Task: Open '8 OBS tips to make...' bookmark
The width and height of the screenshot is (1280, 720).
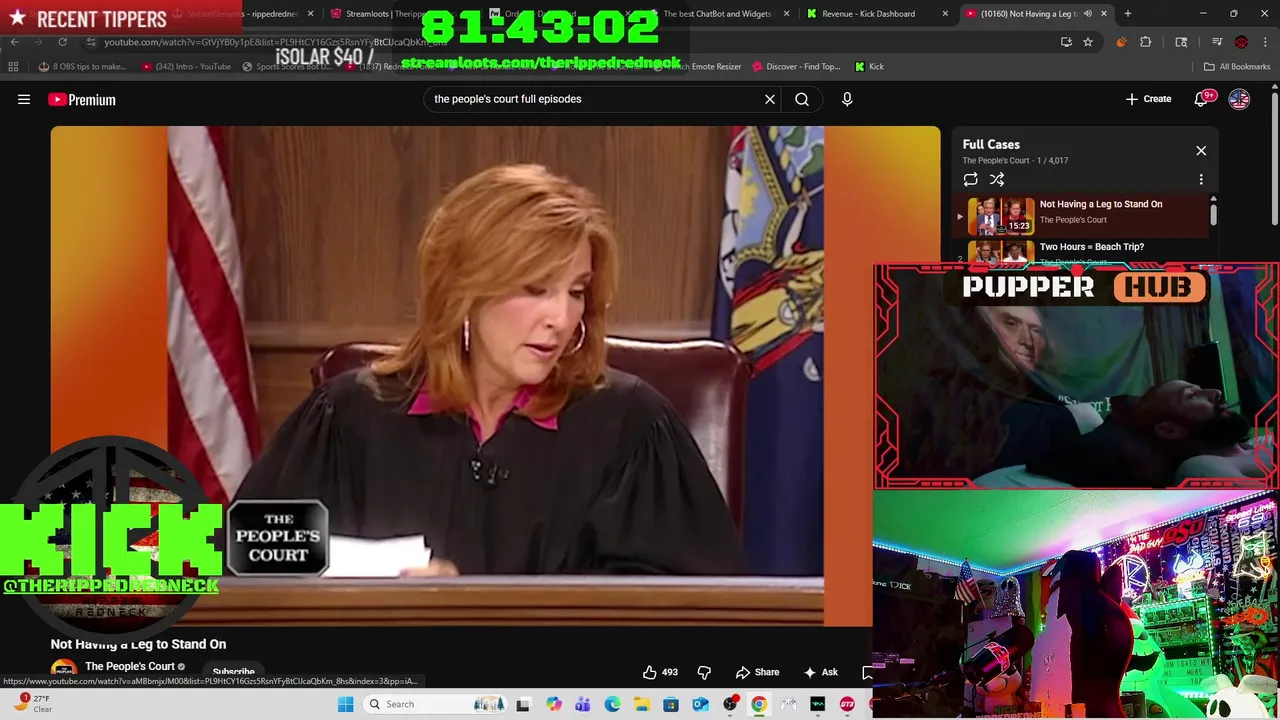Action: (83, 67)
